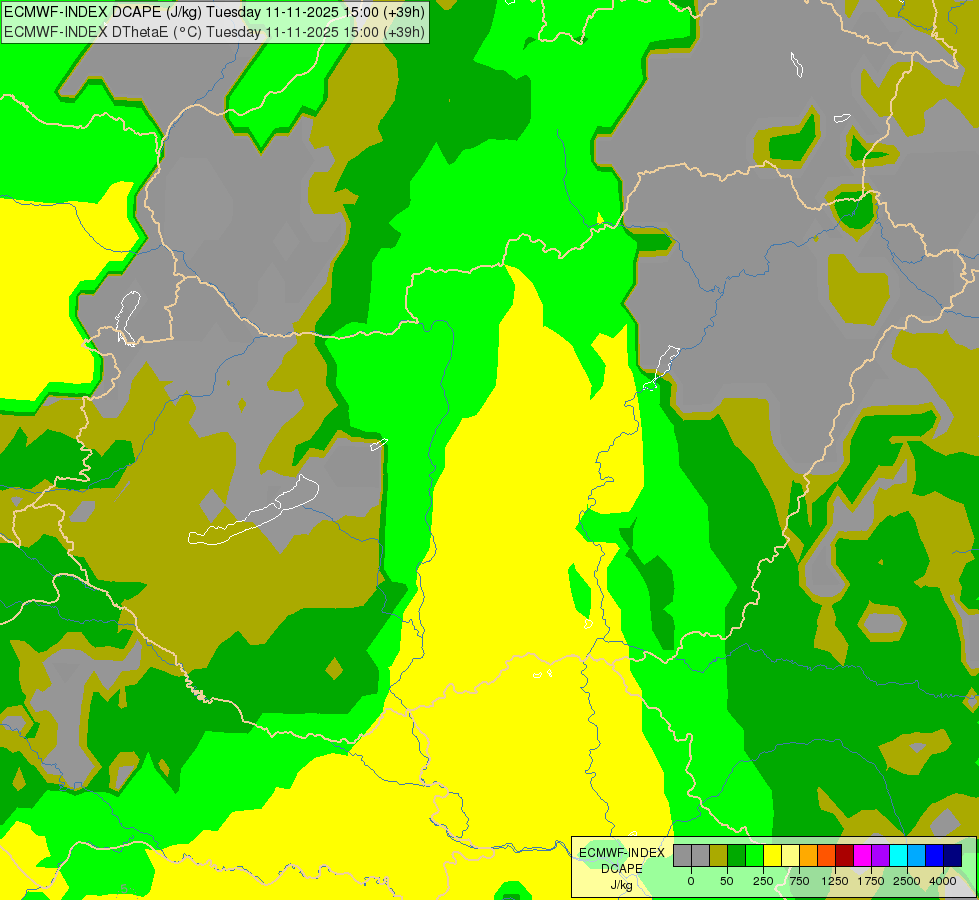The height and width of the screenshot is (900, 979).
Task: Click the dark red legend swatch
Action: tap(845, 856)
